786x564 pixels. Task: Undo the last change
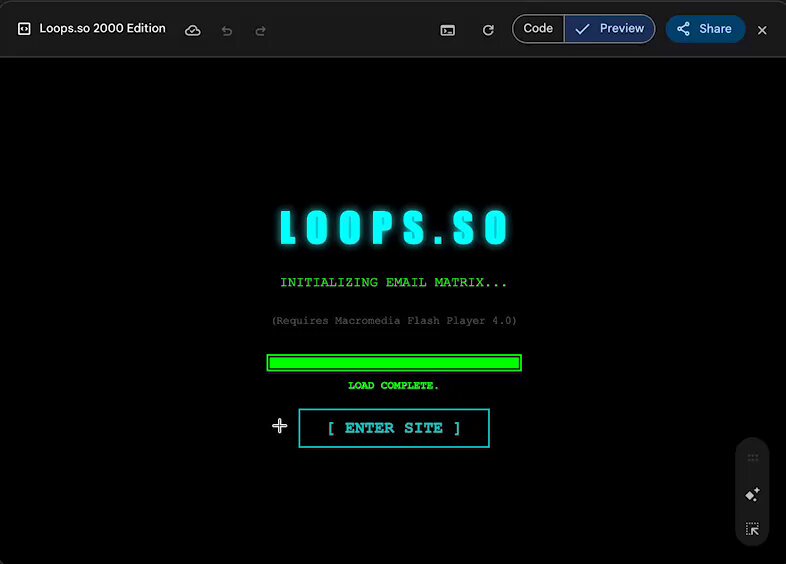pyautogui.click(x=227, y=31)
